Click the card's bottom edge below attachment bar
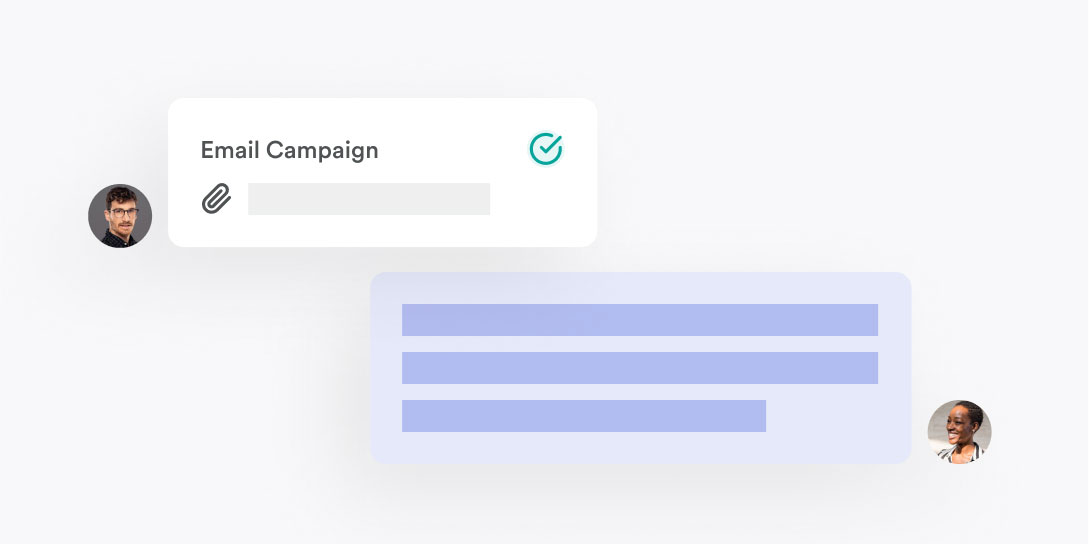The width and height of the screenshot is (1089, 544). tap(369, 232)
